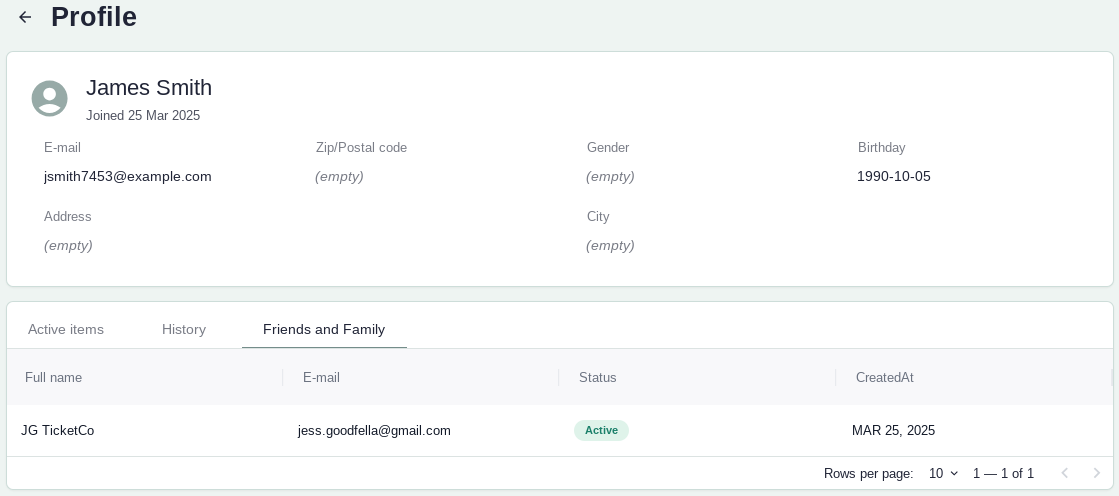Click James Smith's avatar icon
Screen dimensions: 1119x496
[50, 99]
